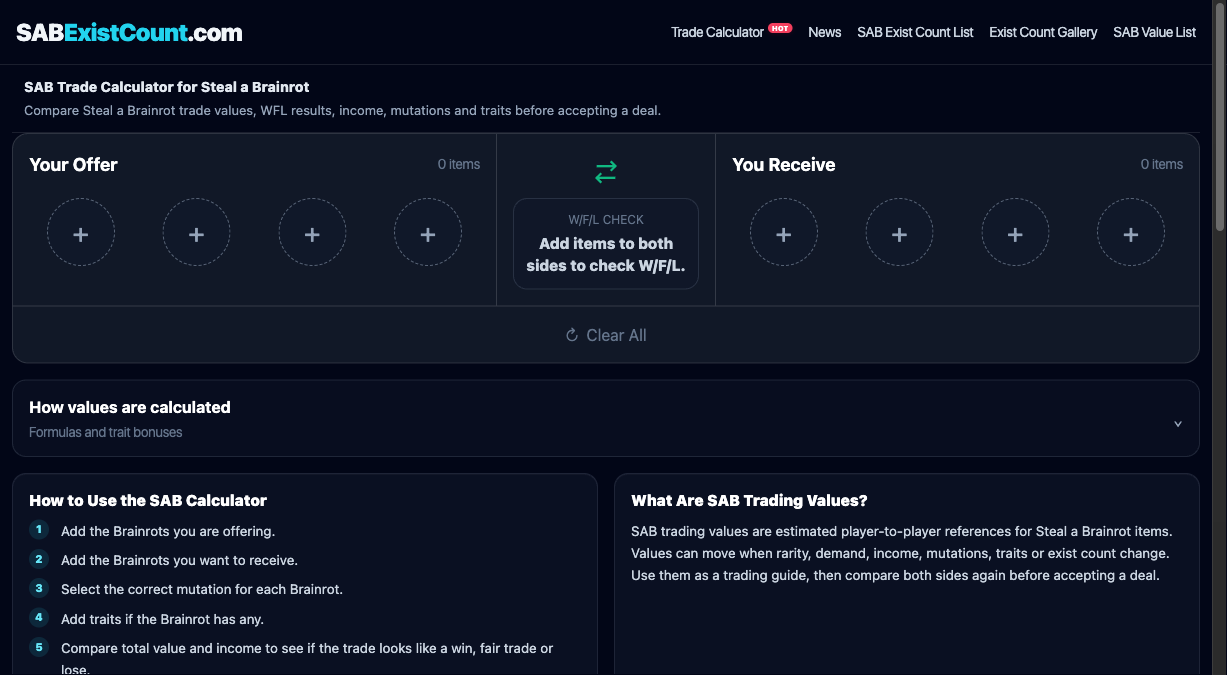1227x675 pixels.
Task: Click the SABExistCount.com site logo
Action: [129, 32]
